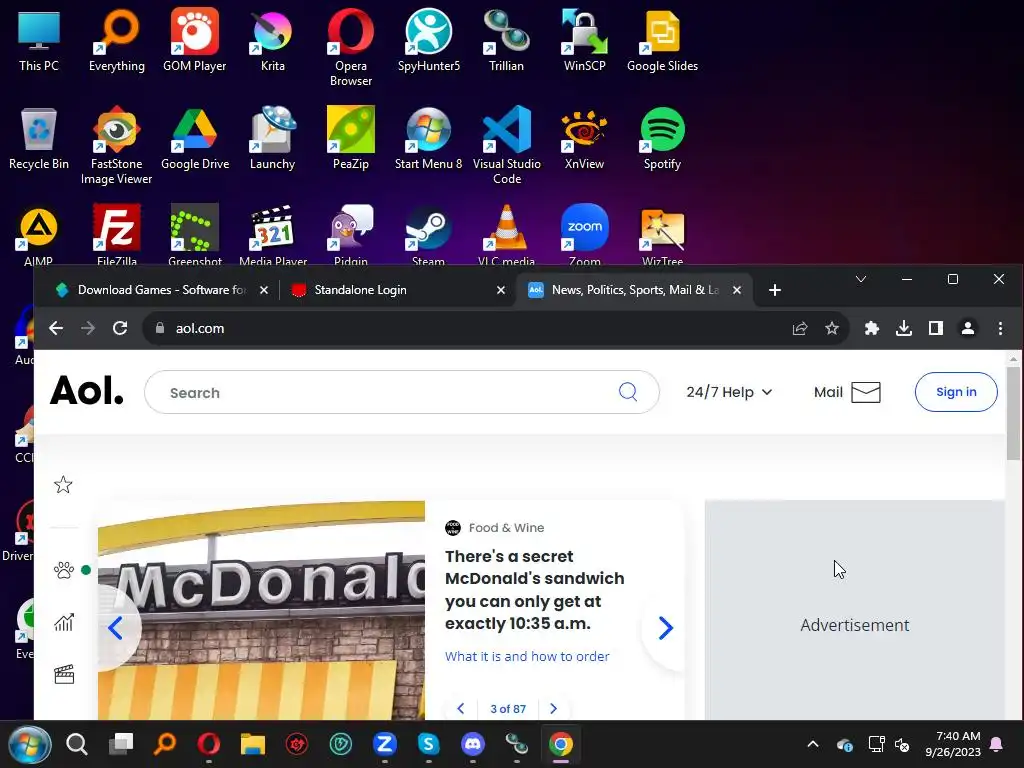Open the Steam desktop icon
Screen dimensions: 1024x768
click(x=428, y=235)
